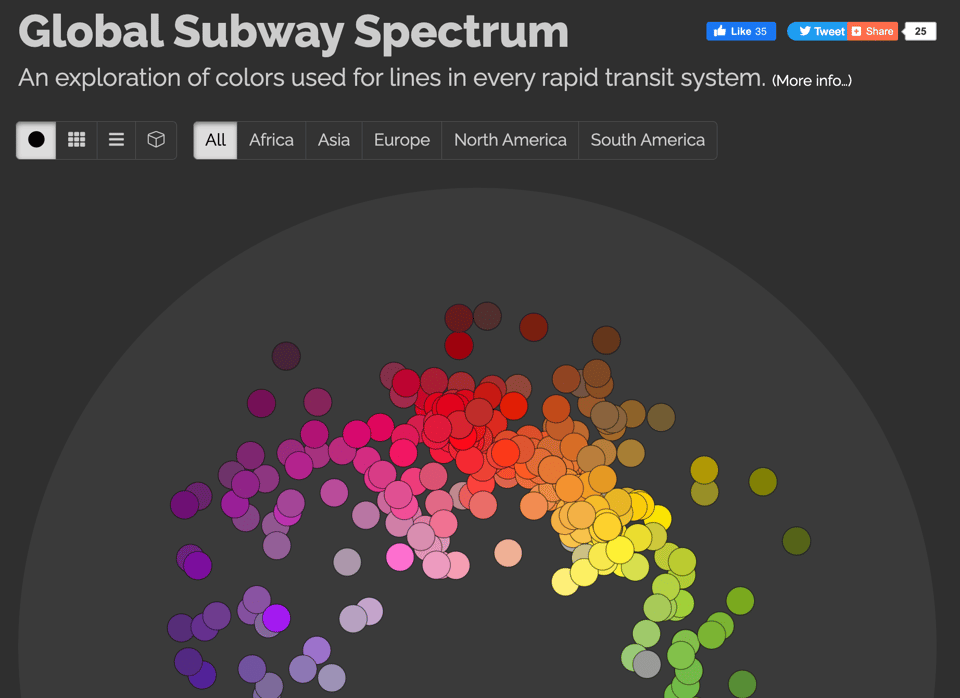960x698 pixels.
Task: Filter lines by the Europe tab
Action: [401, 140]
